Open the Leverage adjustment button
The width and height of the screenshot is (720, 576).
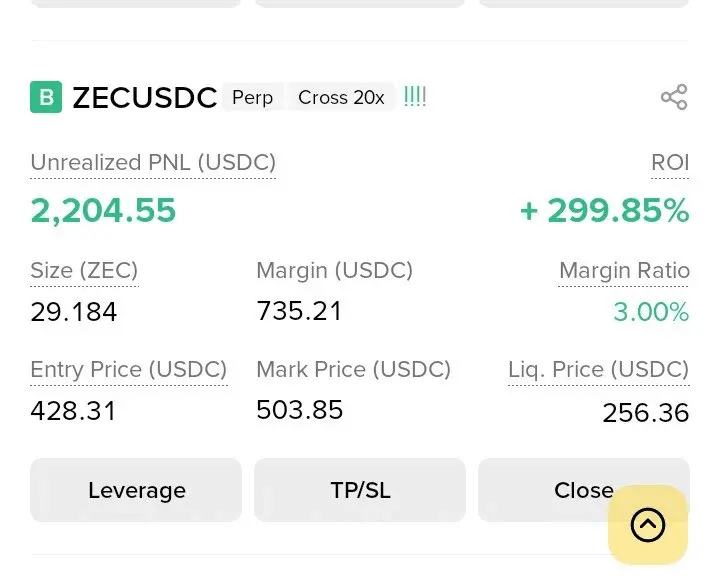(136, 490)
